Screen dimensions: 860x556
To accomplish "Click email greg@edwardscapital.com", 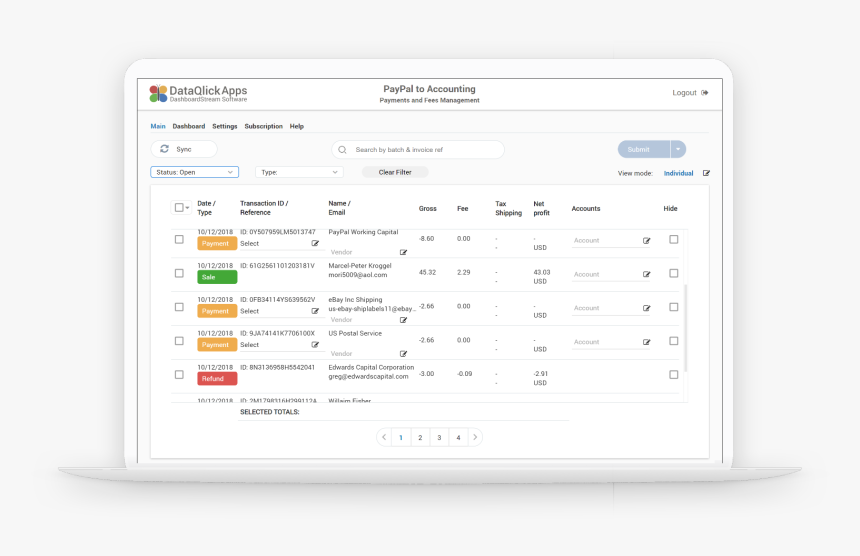I will click(x=369, y=376).
